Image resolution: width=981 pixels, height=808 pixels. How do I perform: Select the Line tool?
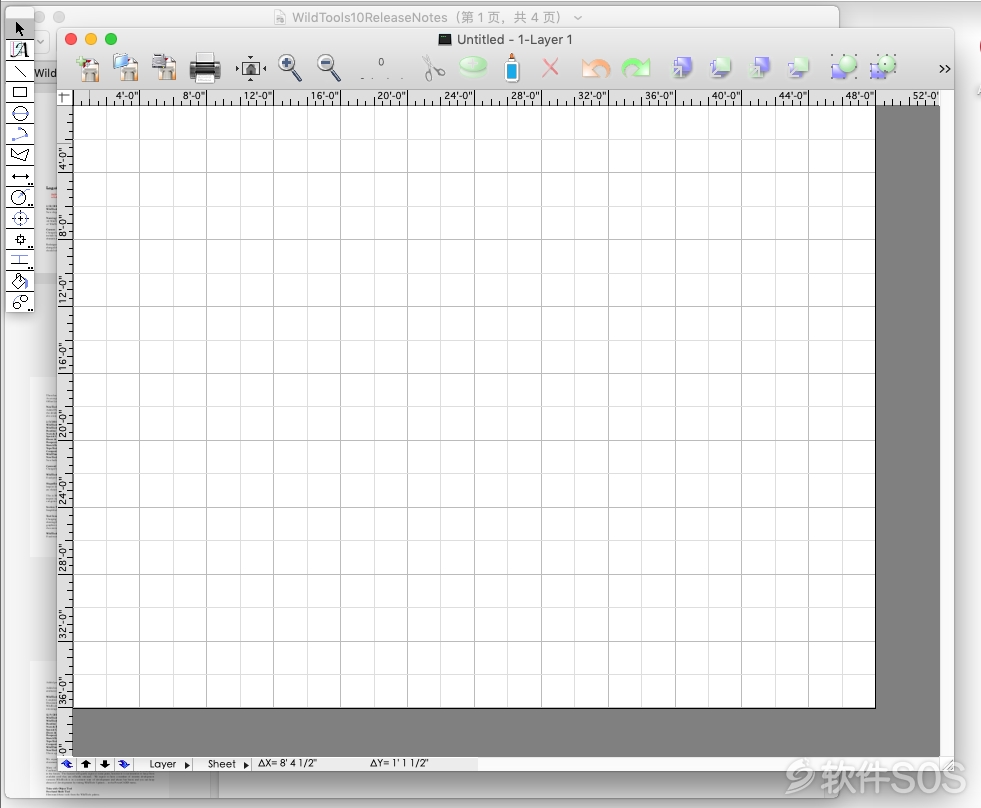(x=19, y=71)
